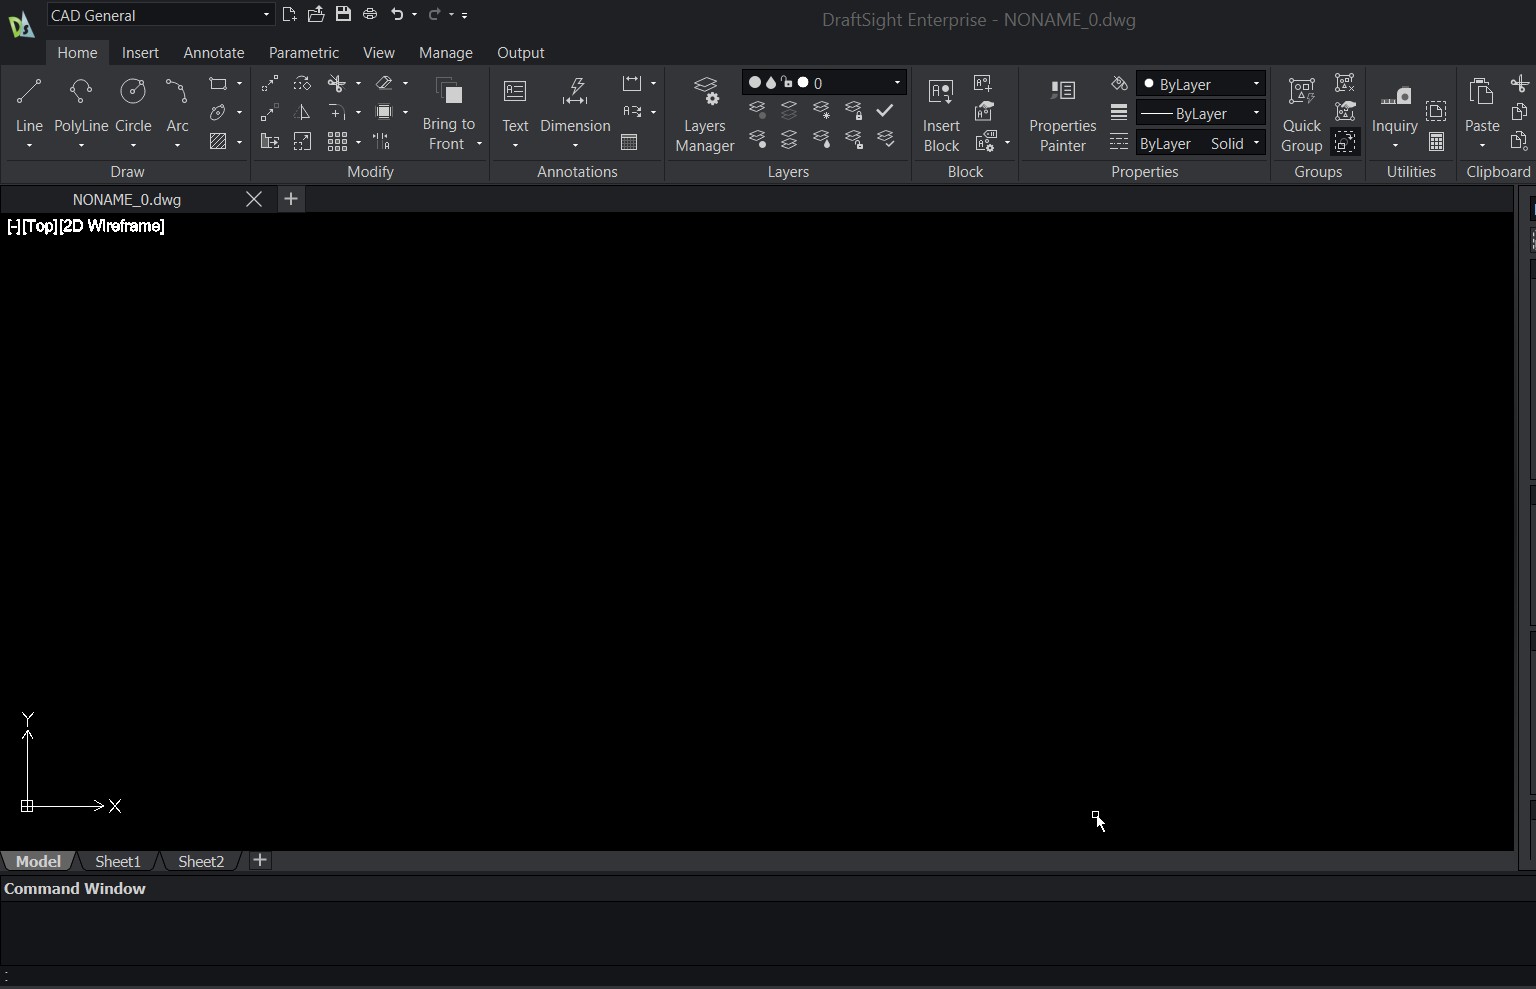The image size is (1536, 989).
Task: Click the Insert Block icon
Action: point(941,114)
